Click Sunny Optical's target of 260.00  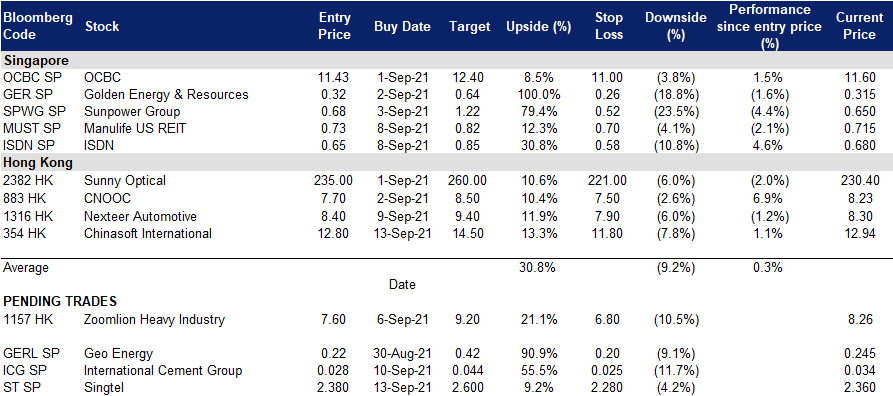pos(468,181)
